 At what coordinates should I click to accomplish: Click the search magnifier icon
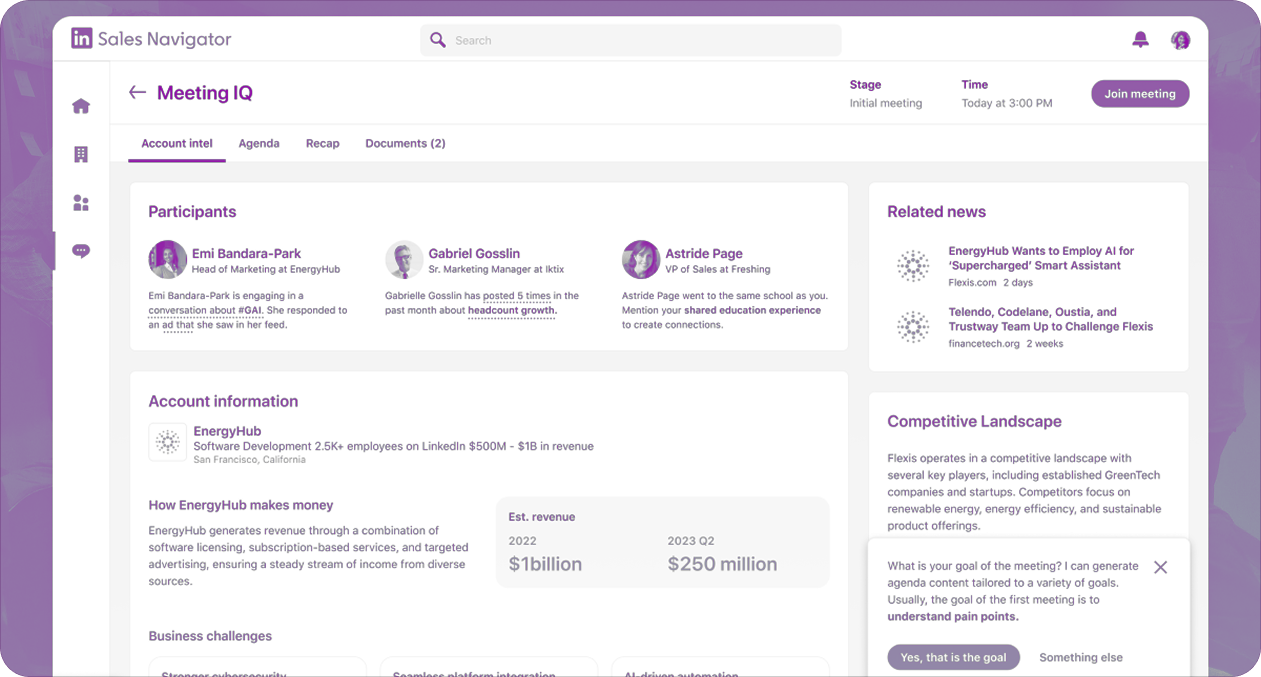point(438,40)
